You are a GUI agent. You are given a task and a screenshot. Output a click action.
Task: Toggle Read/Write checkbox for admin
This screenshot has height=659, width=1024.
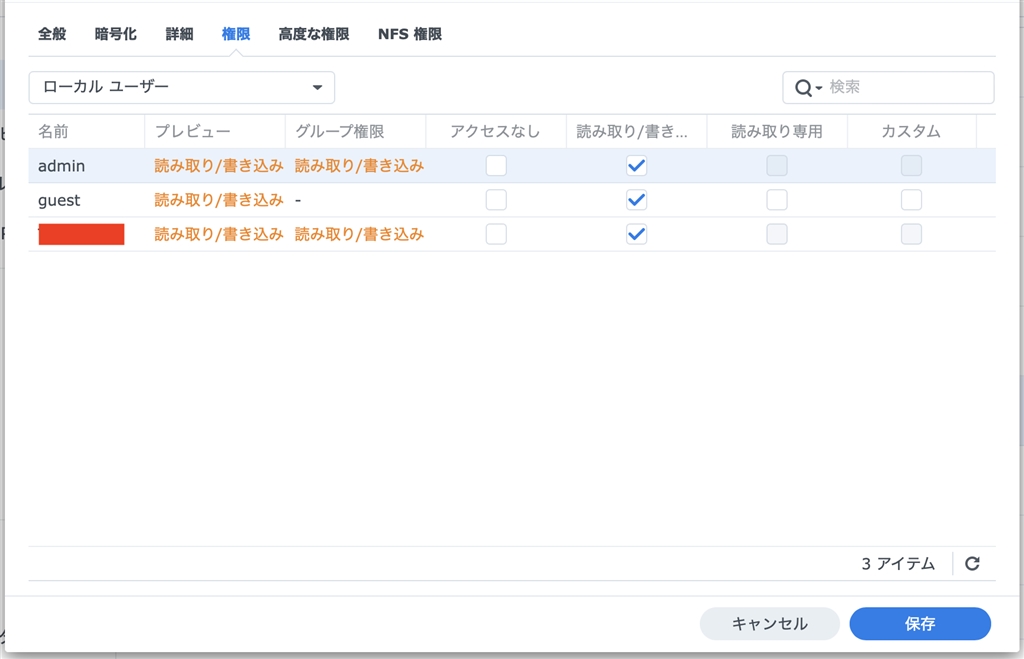(636, 166)
